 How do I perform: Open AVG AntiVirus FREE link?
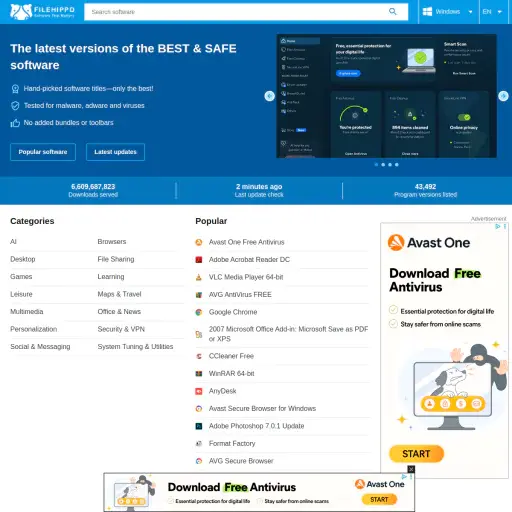pyautogui.click(x=240, y=295)
